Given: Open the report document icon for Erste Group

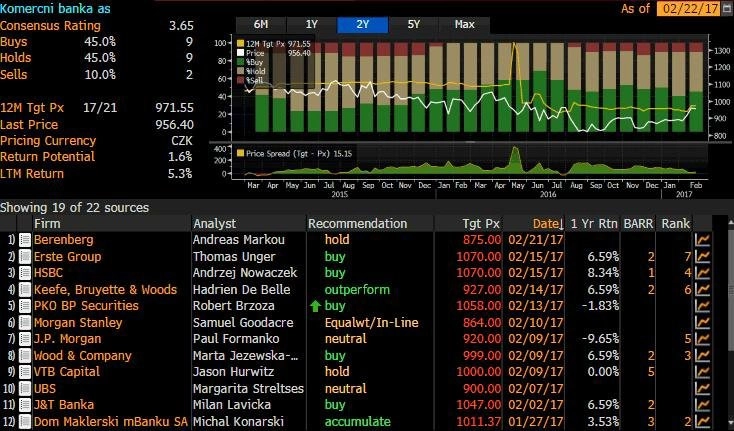Looking at the screenshot, I should pyautogui.click(x=25, y=256).
